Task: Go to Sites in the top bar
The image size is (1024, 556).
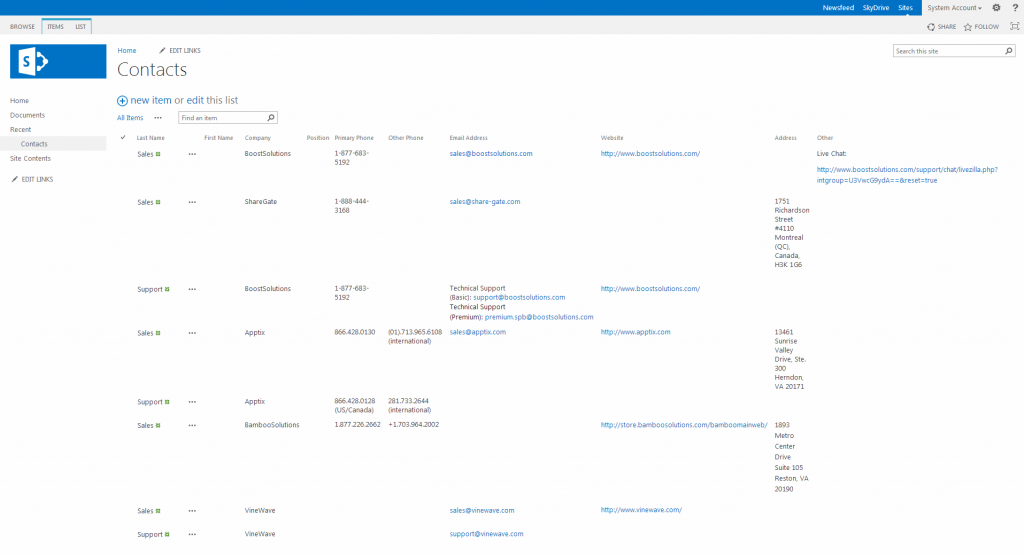Action: tap(905, 8)
